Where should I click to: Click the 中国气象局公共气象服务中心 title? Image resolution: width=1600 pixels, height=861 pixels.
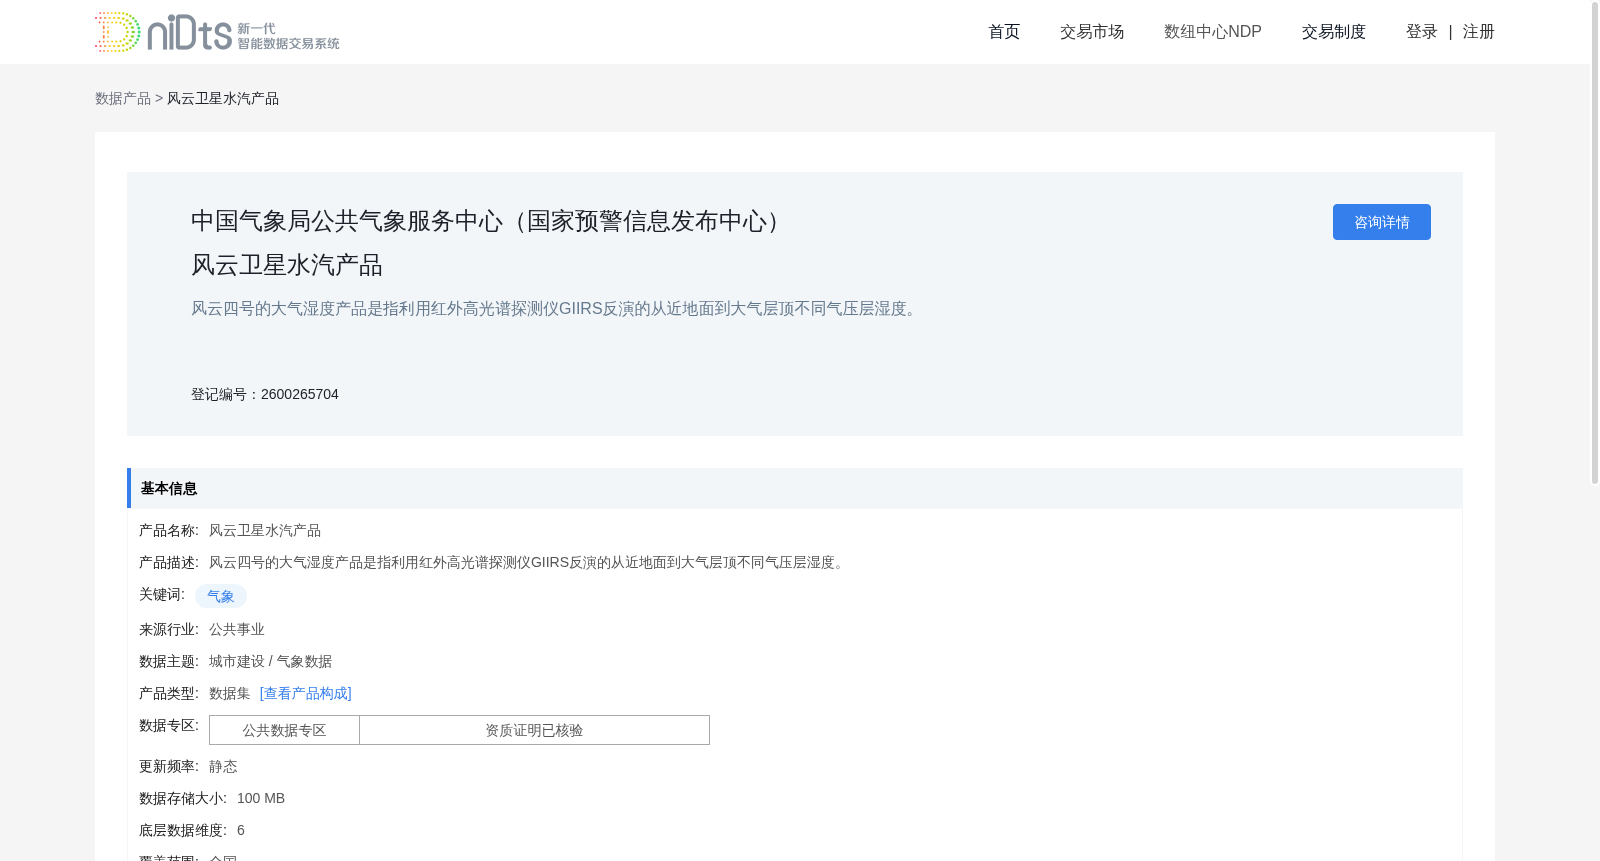[491, 221]
